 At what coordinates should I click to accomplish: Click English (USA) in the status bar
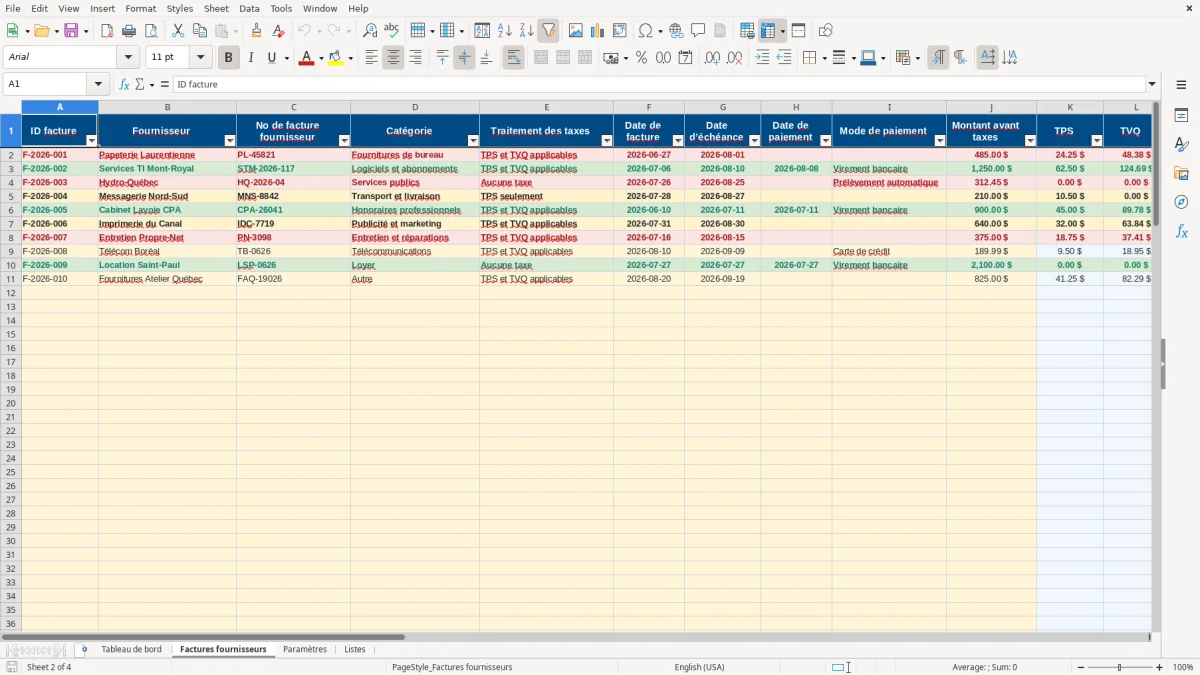pos(700,667)
